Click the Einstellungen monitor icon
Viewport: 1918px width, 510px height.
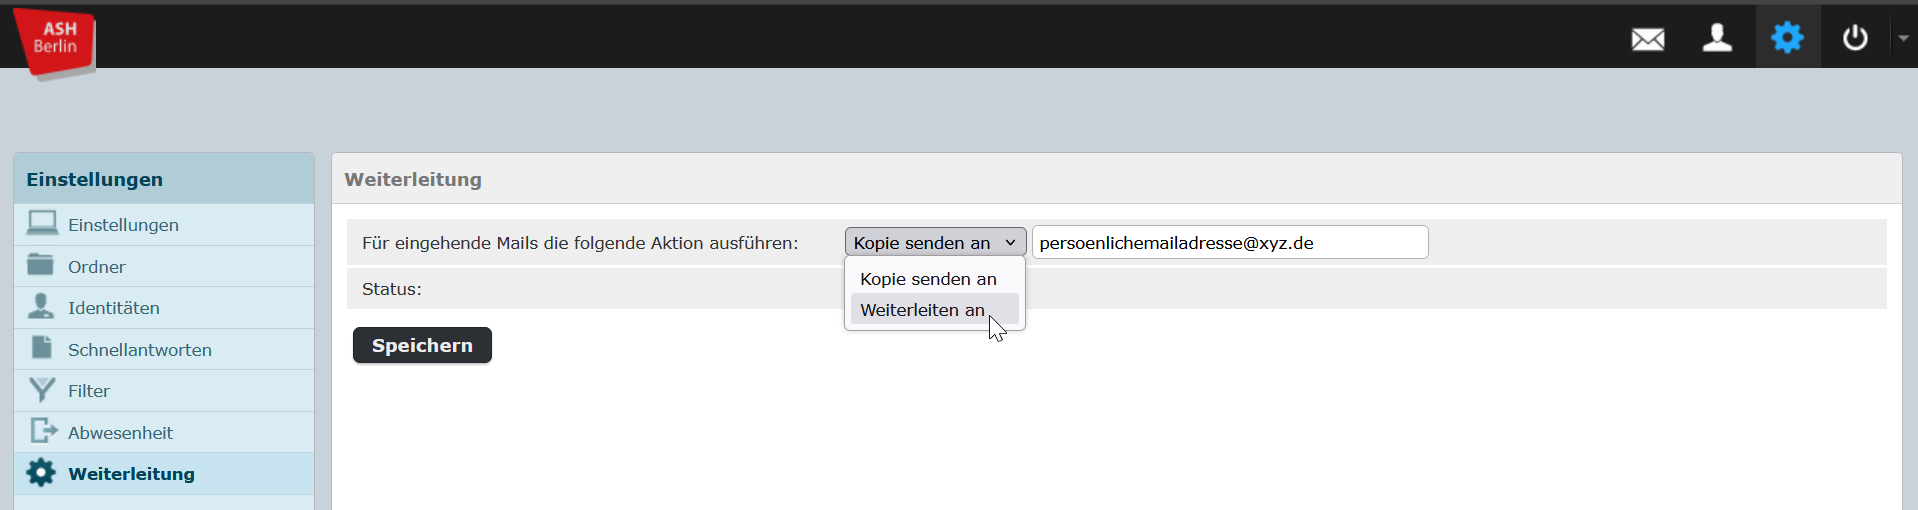[x=42, y=223]
